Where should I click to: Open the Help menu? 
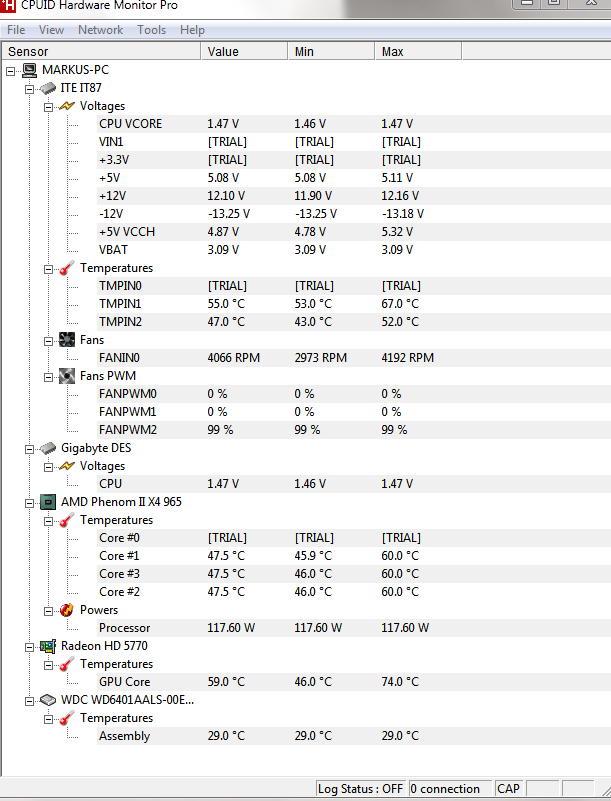pyautogui.click(x=192, y=30)
